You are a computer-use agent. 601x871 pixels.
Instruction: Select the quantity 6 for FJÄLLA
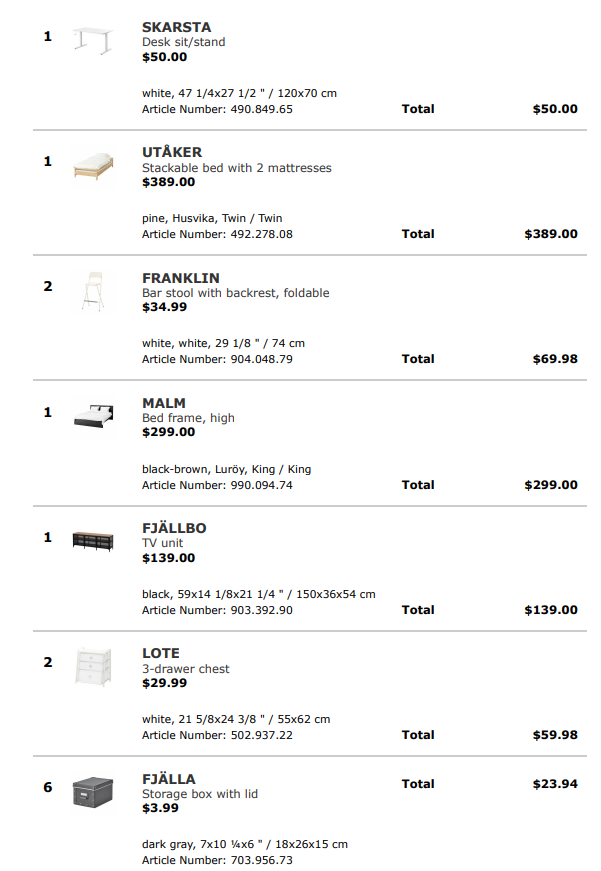(48, 787)
